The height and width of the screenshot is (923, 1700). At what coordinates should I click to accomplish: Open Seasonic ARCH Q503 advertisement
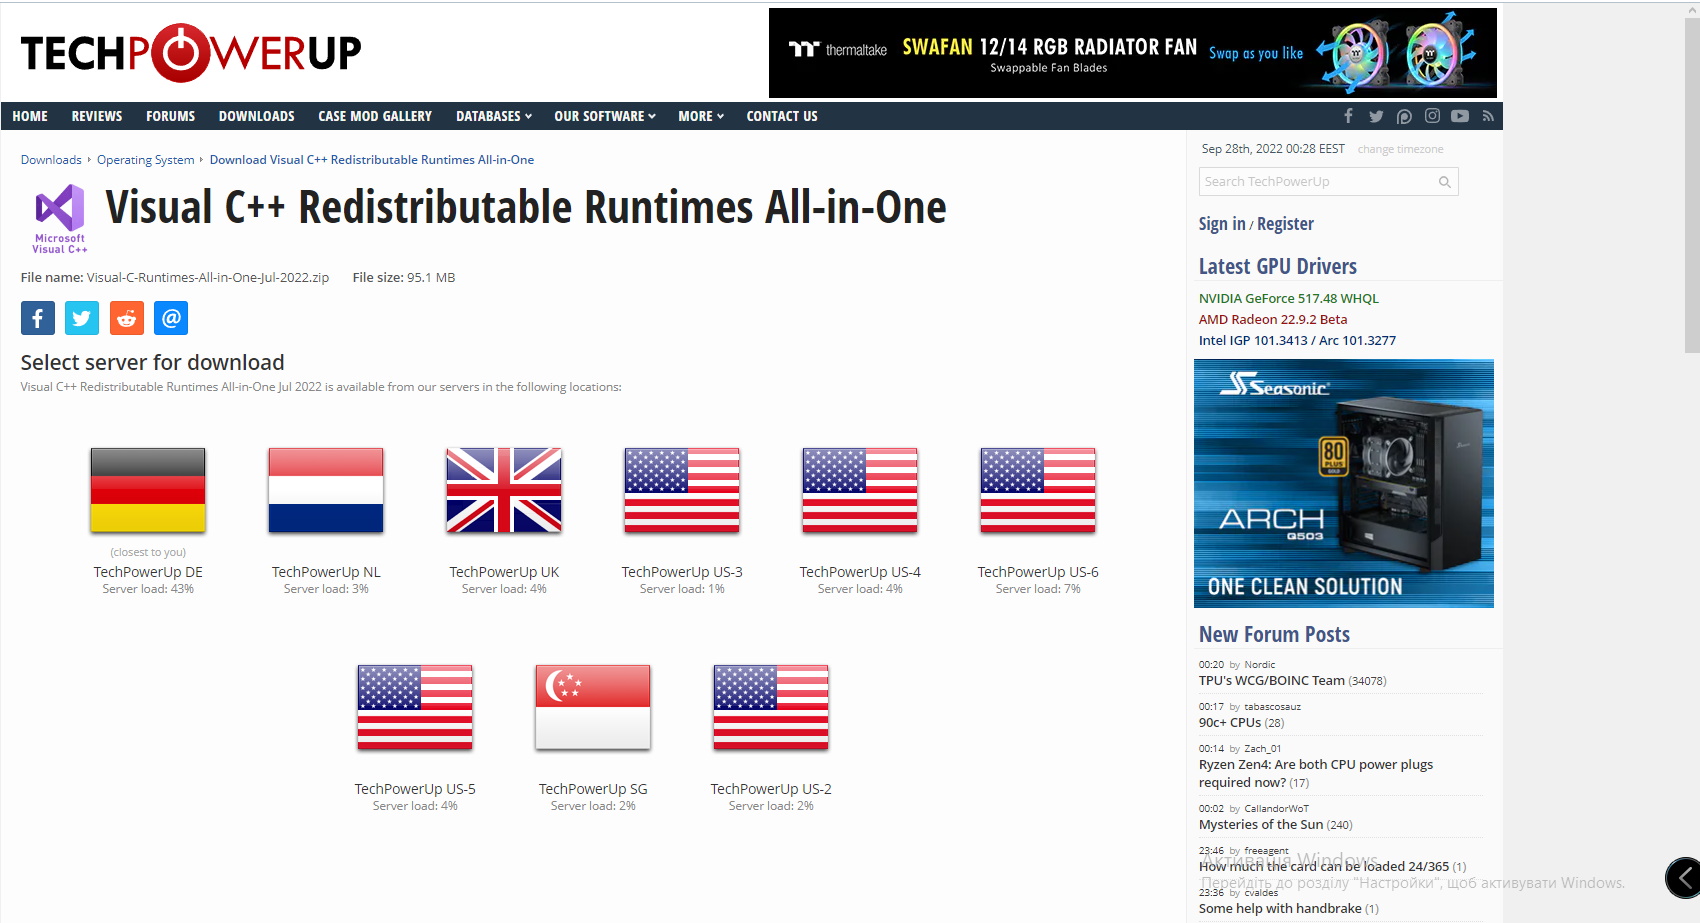[x=1344, y=483]
